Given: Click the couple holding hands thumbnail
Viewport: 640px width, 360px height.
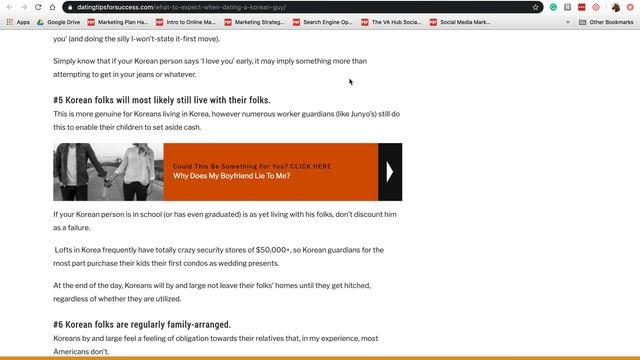Looking at the screenshot, I should click(x=108, y=172).
